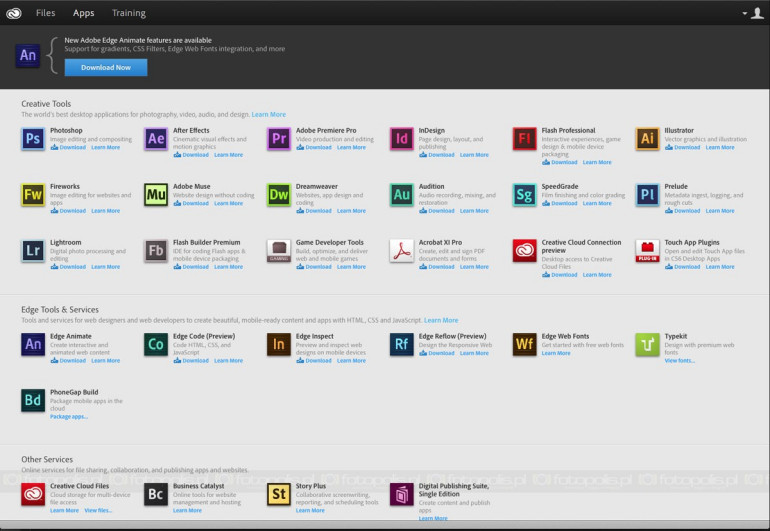The width and height of the screenshot is (770, 531).
Task: Click the Edge Animate An icon in Edge Tools
Action: coord(33,344)
